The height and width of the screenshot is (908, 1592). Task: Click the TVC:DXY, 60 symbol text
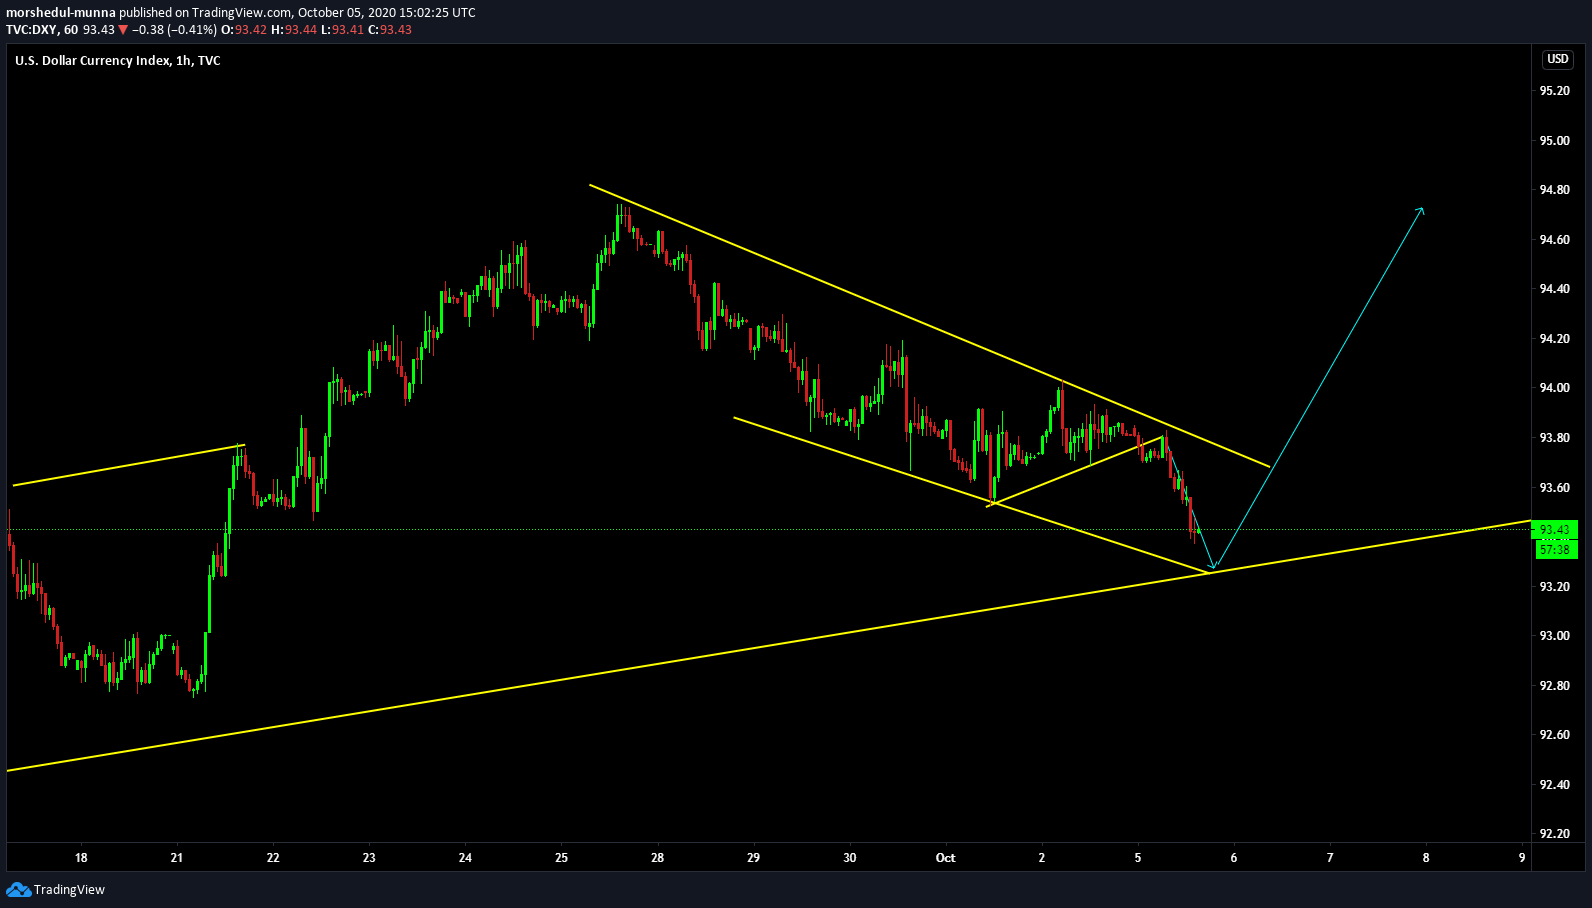(x=42, y=30)
